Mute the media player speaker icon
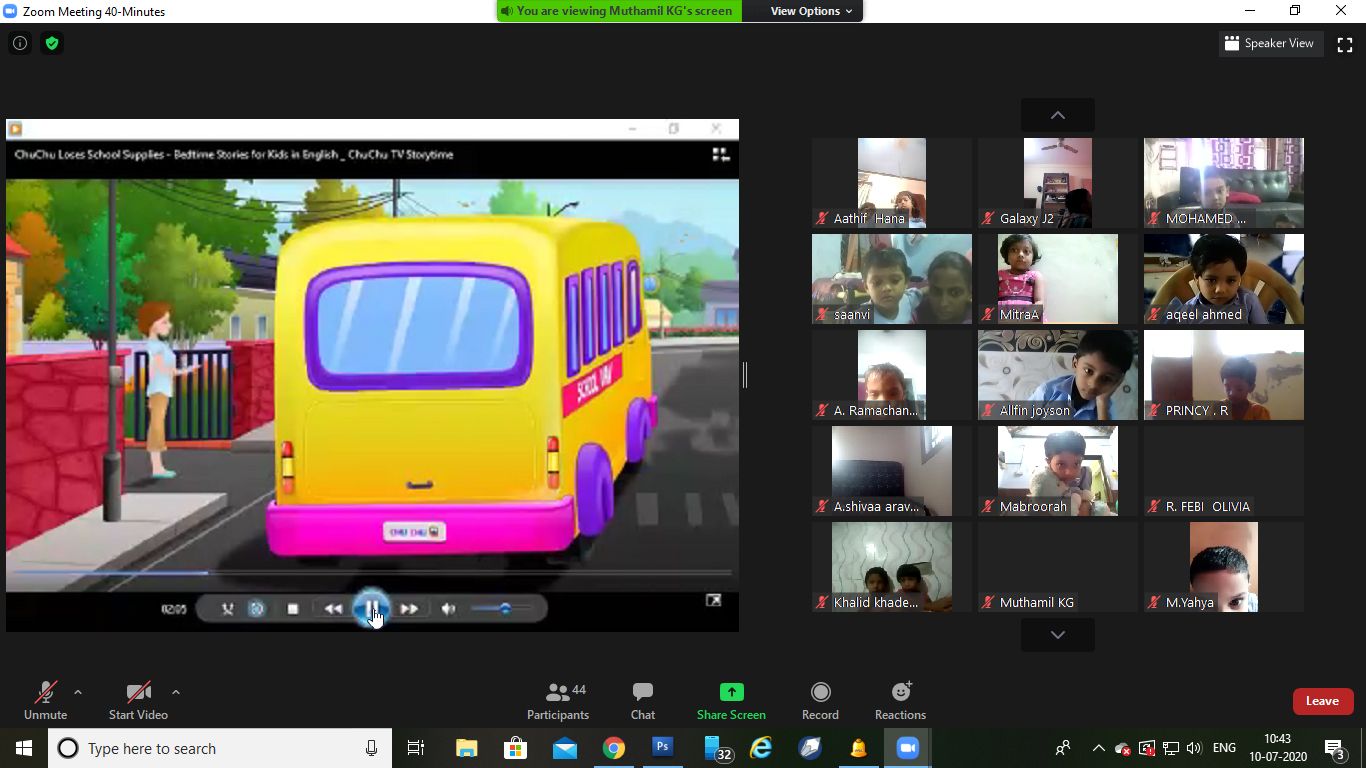 point(449,608)
